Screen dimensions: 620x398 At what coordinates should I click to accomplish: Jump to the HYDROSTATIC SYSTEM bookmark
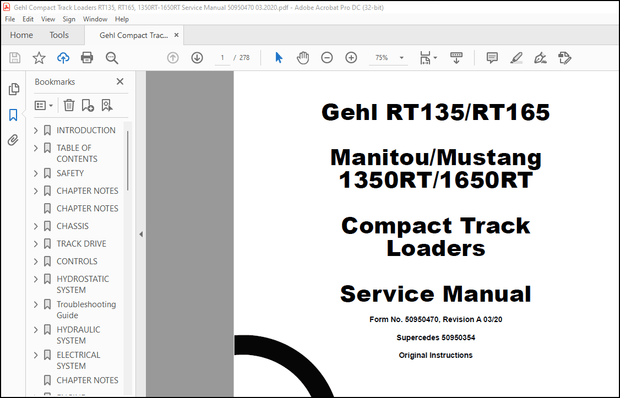pos(83,284)
